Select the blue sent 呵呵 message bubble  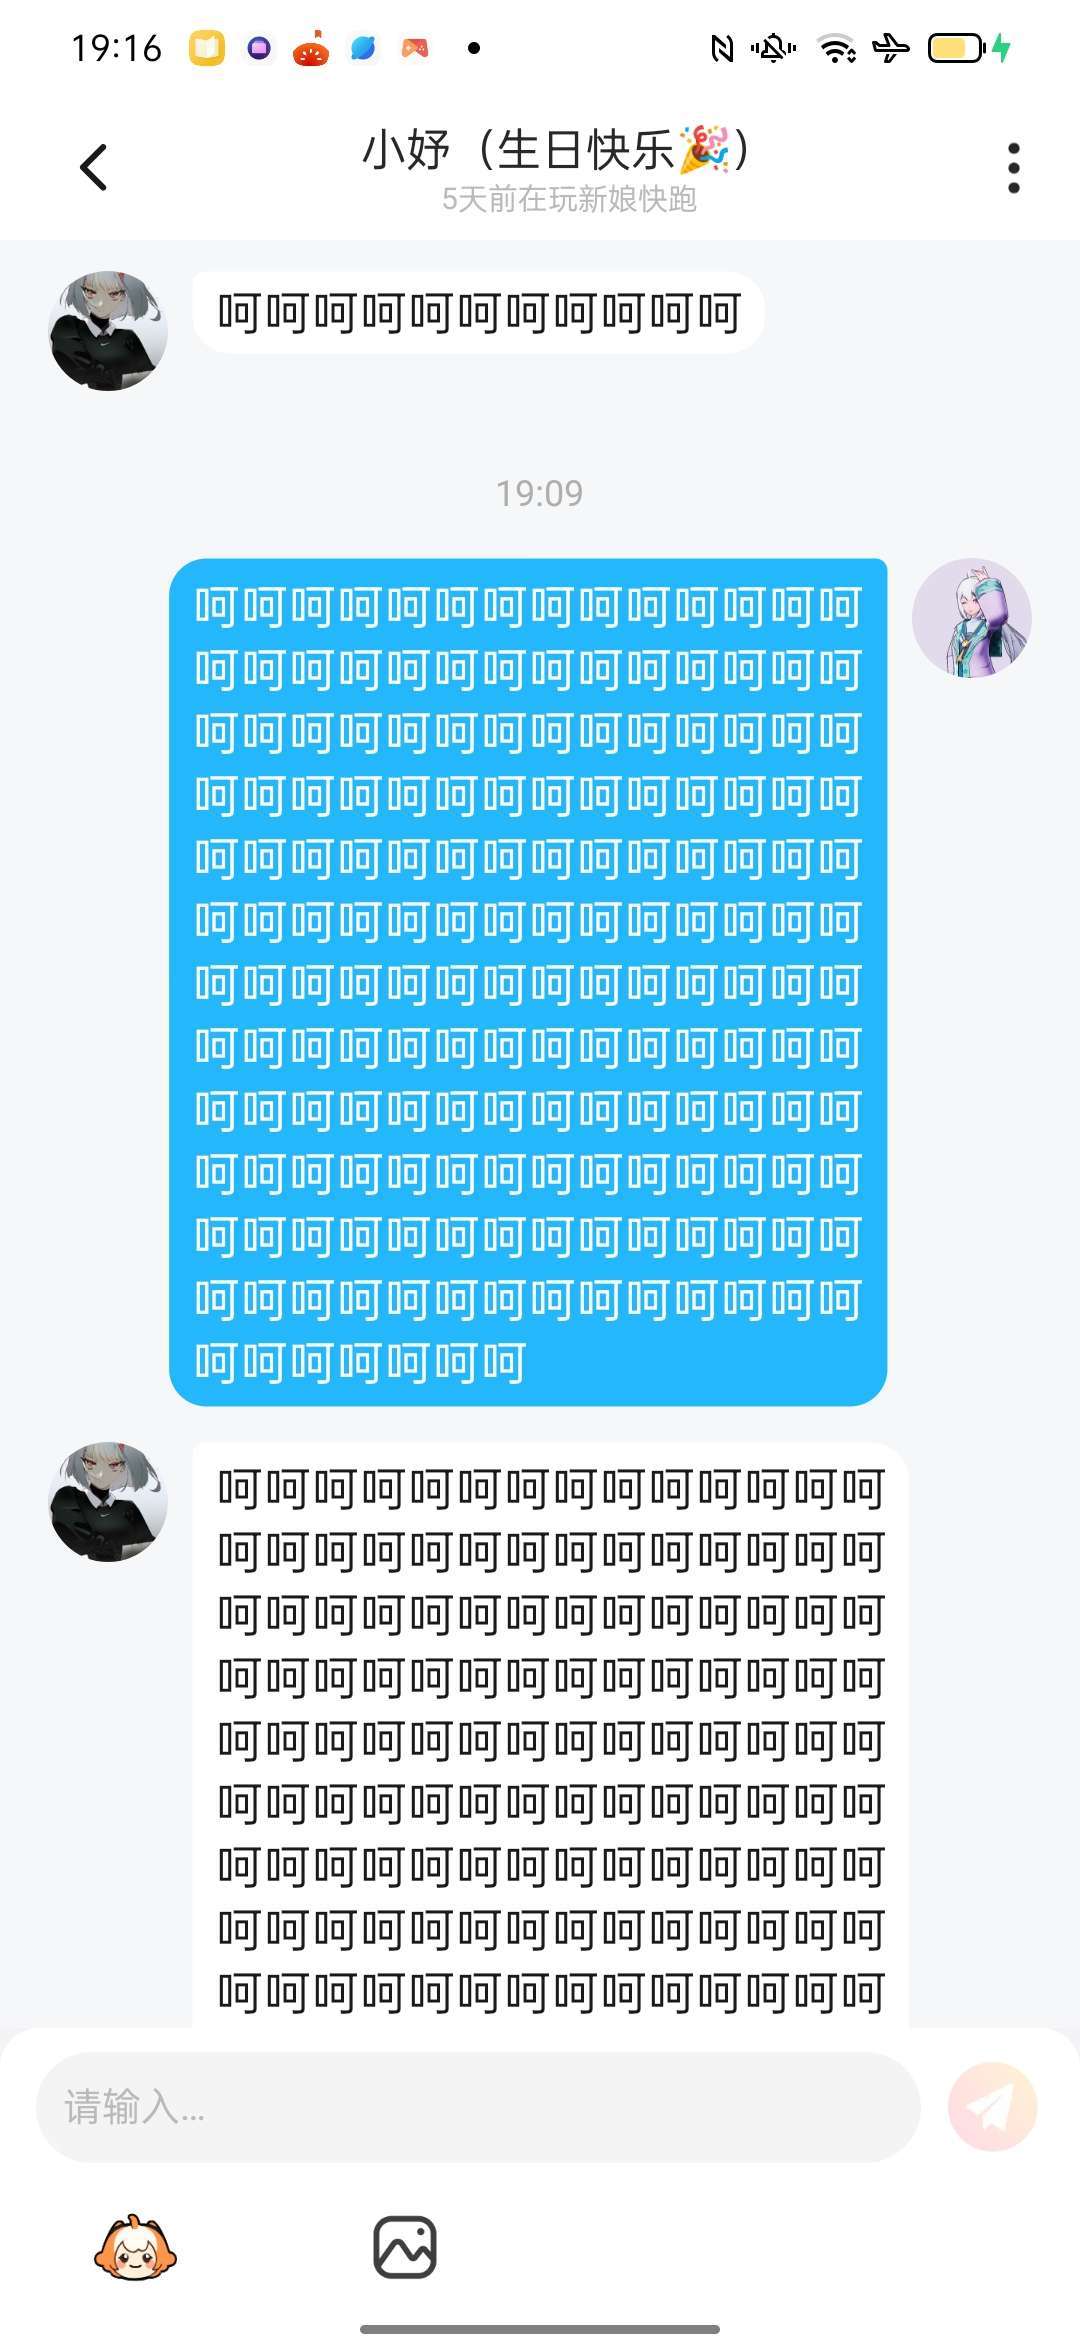coord(528,982)
